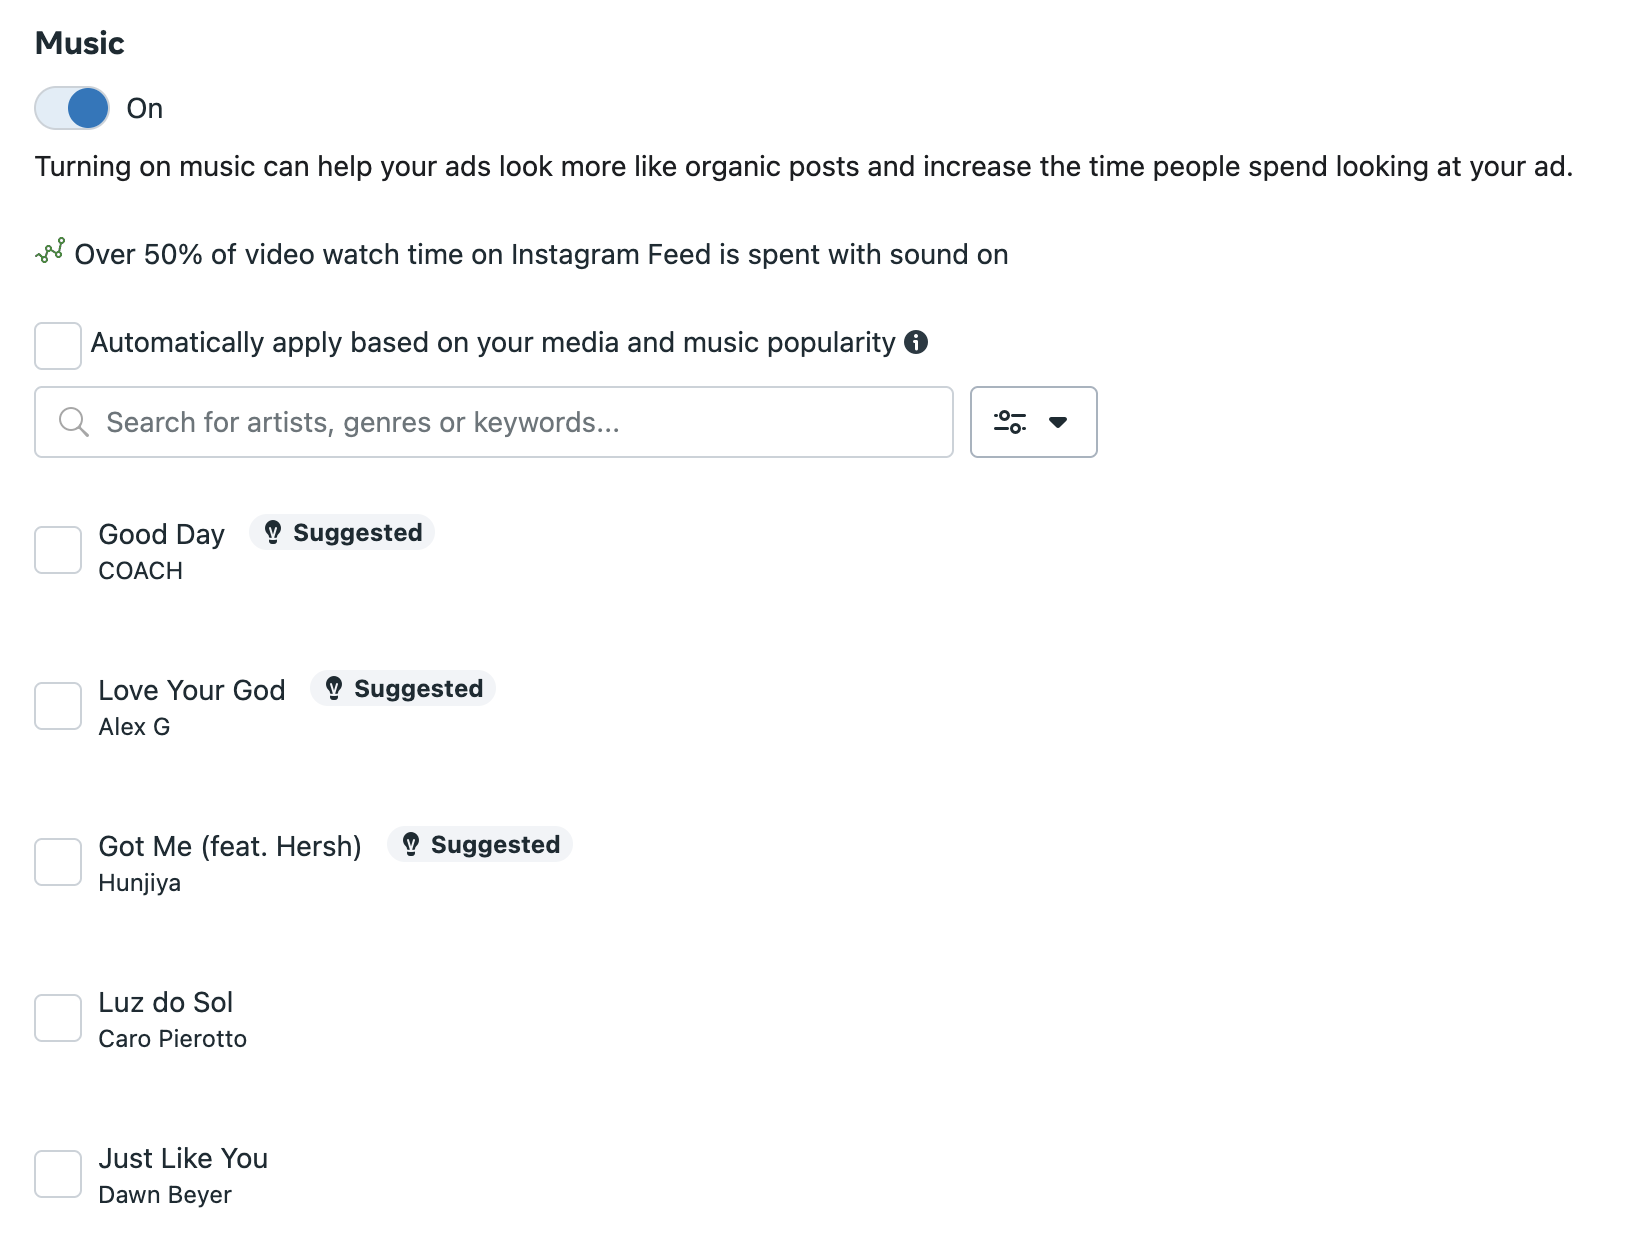Click the Luz do Sol track title
The width and height of the screenshot is (1638, 1236).
[x=166, y=1002]
